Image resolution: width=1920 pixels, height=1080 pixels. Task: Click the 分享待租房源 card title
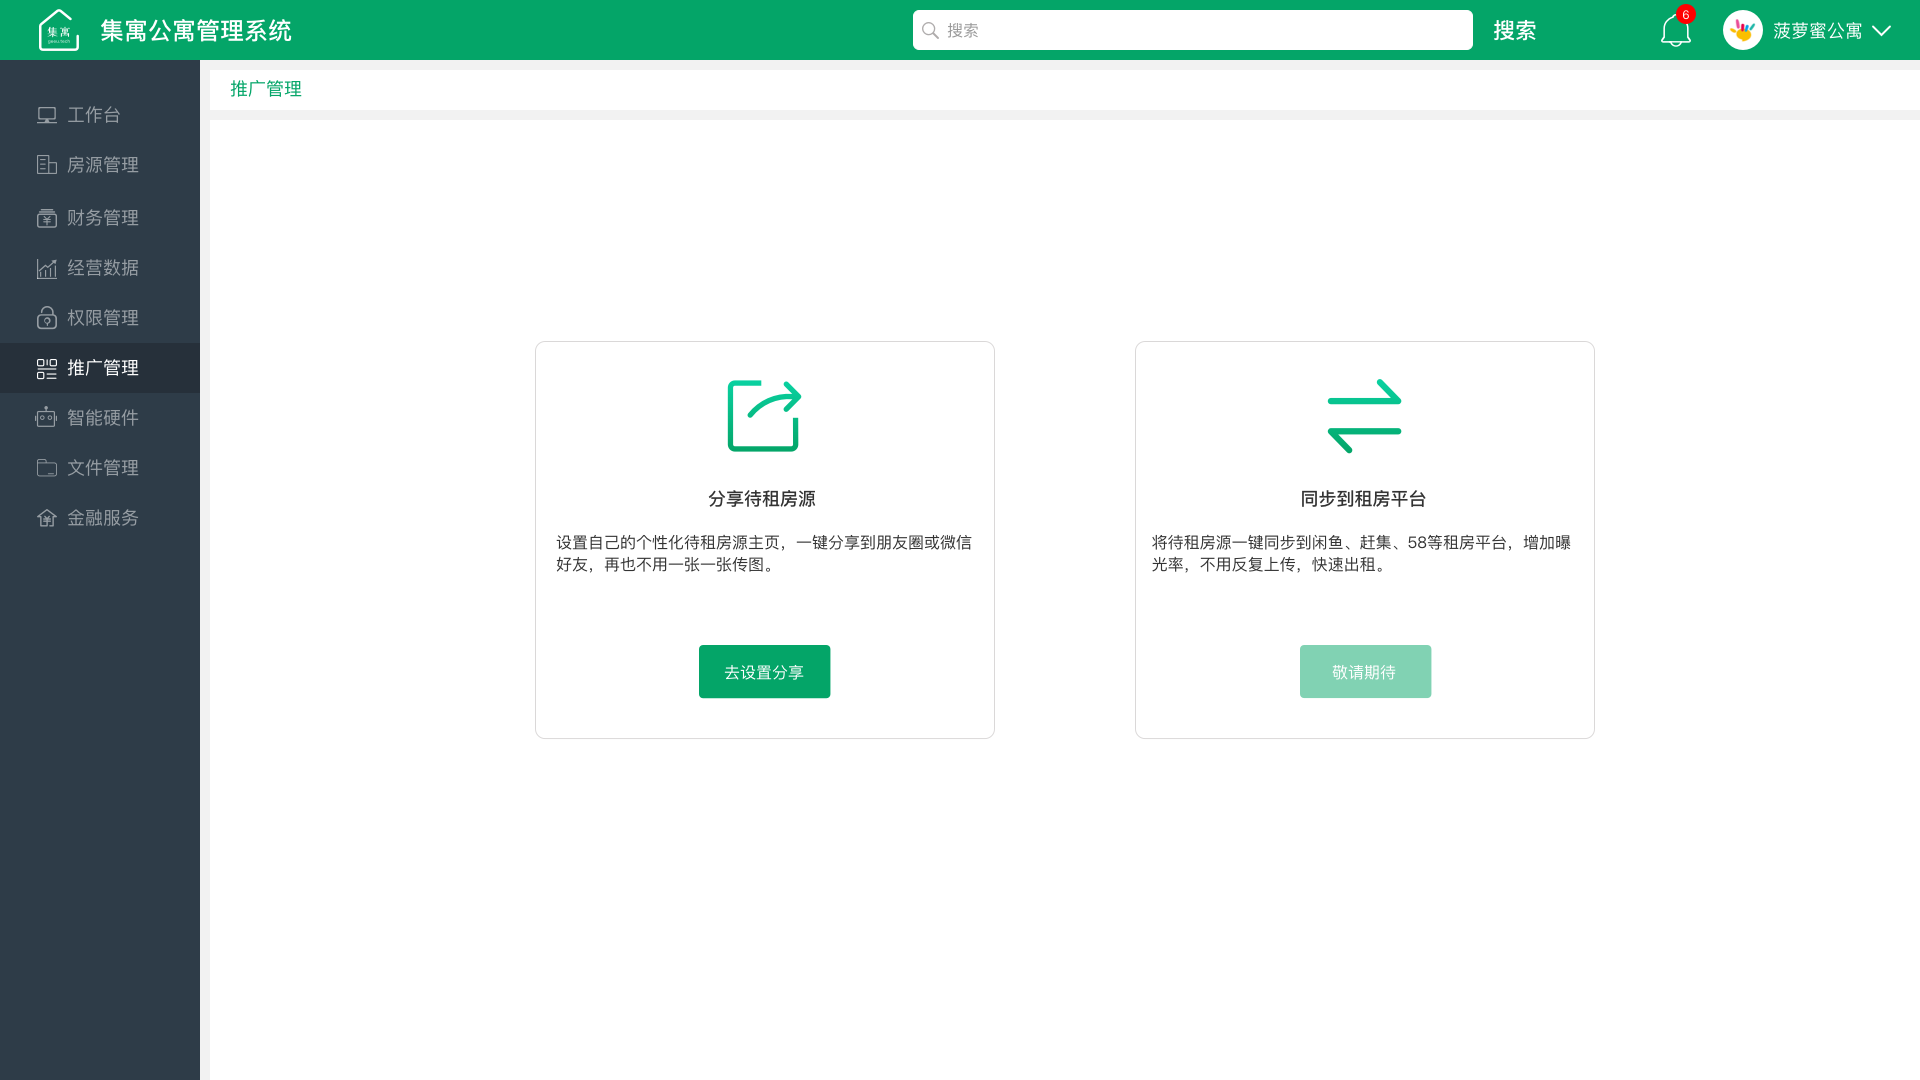coord(762,499)
